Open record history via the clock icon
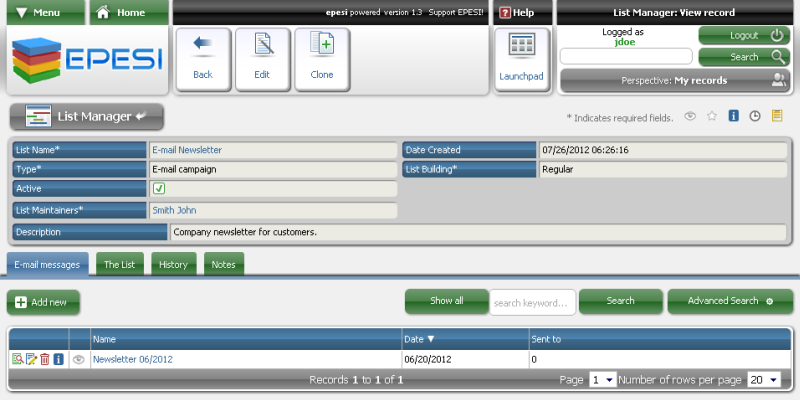800x400 pixels. [x=755, y=116]
